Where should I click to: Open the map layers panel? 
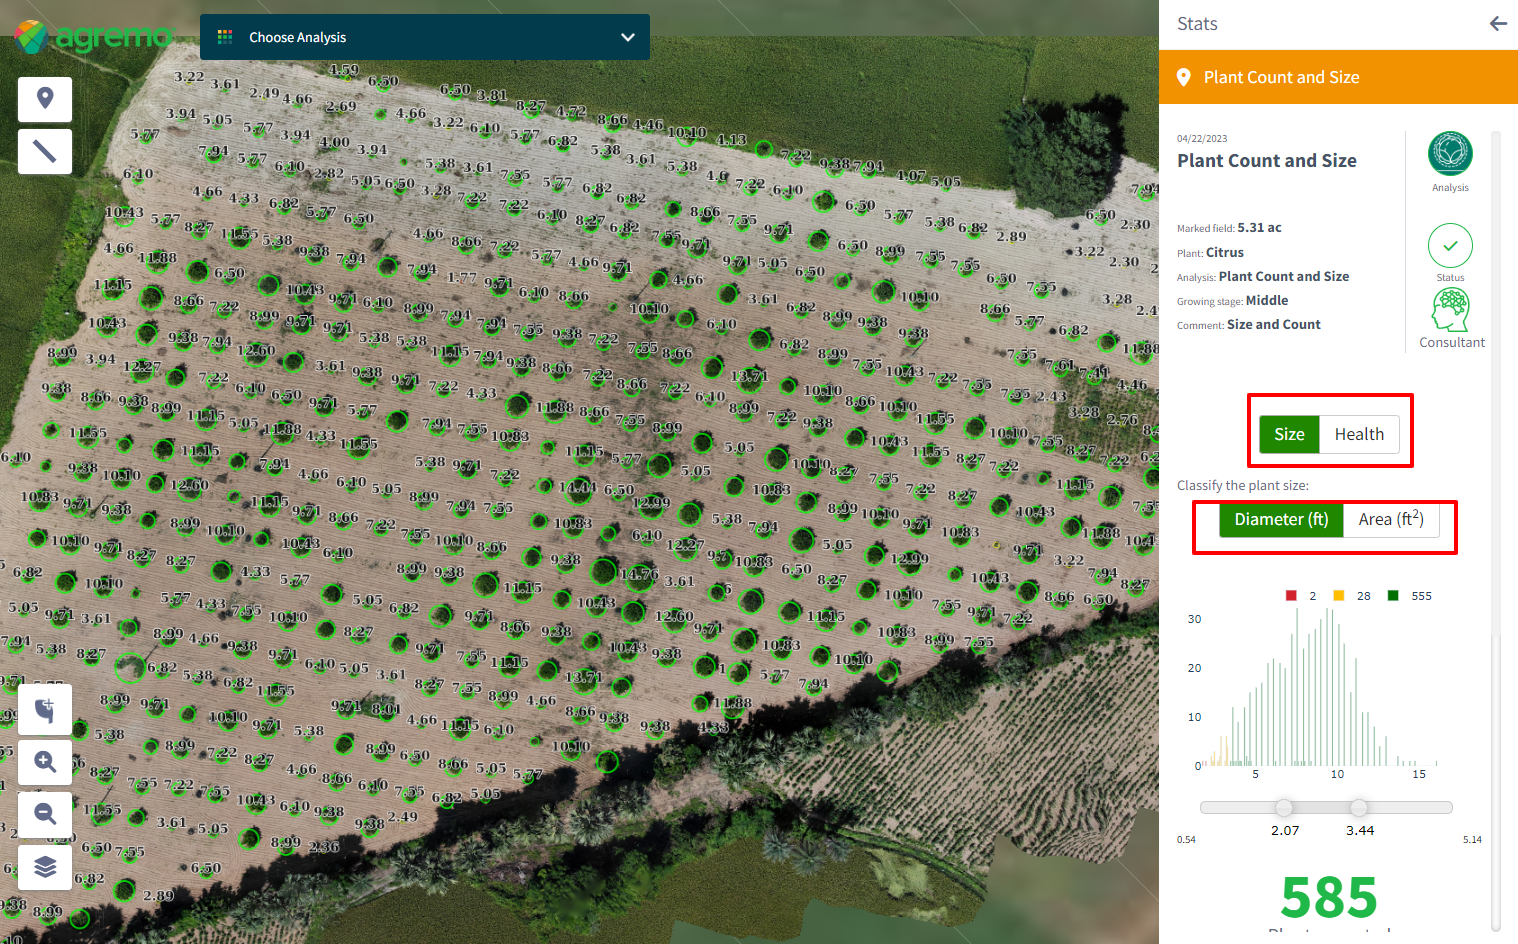coord(45,866)
